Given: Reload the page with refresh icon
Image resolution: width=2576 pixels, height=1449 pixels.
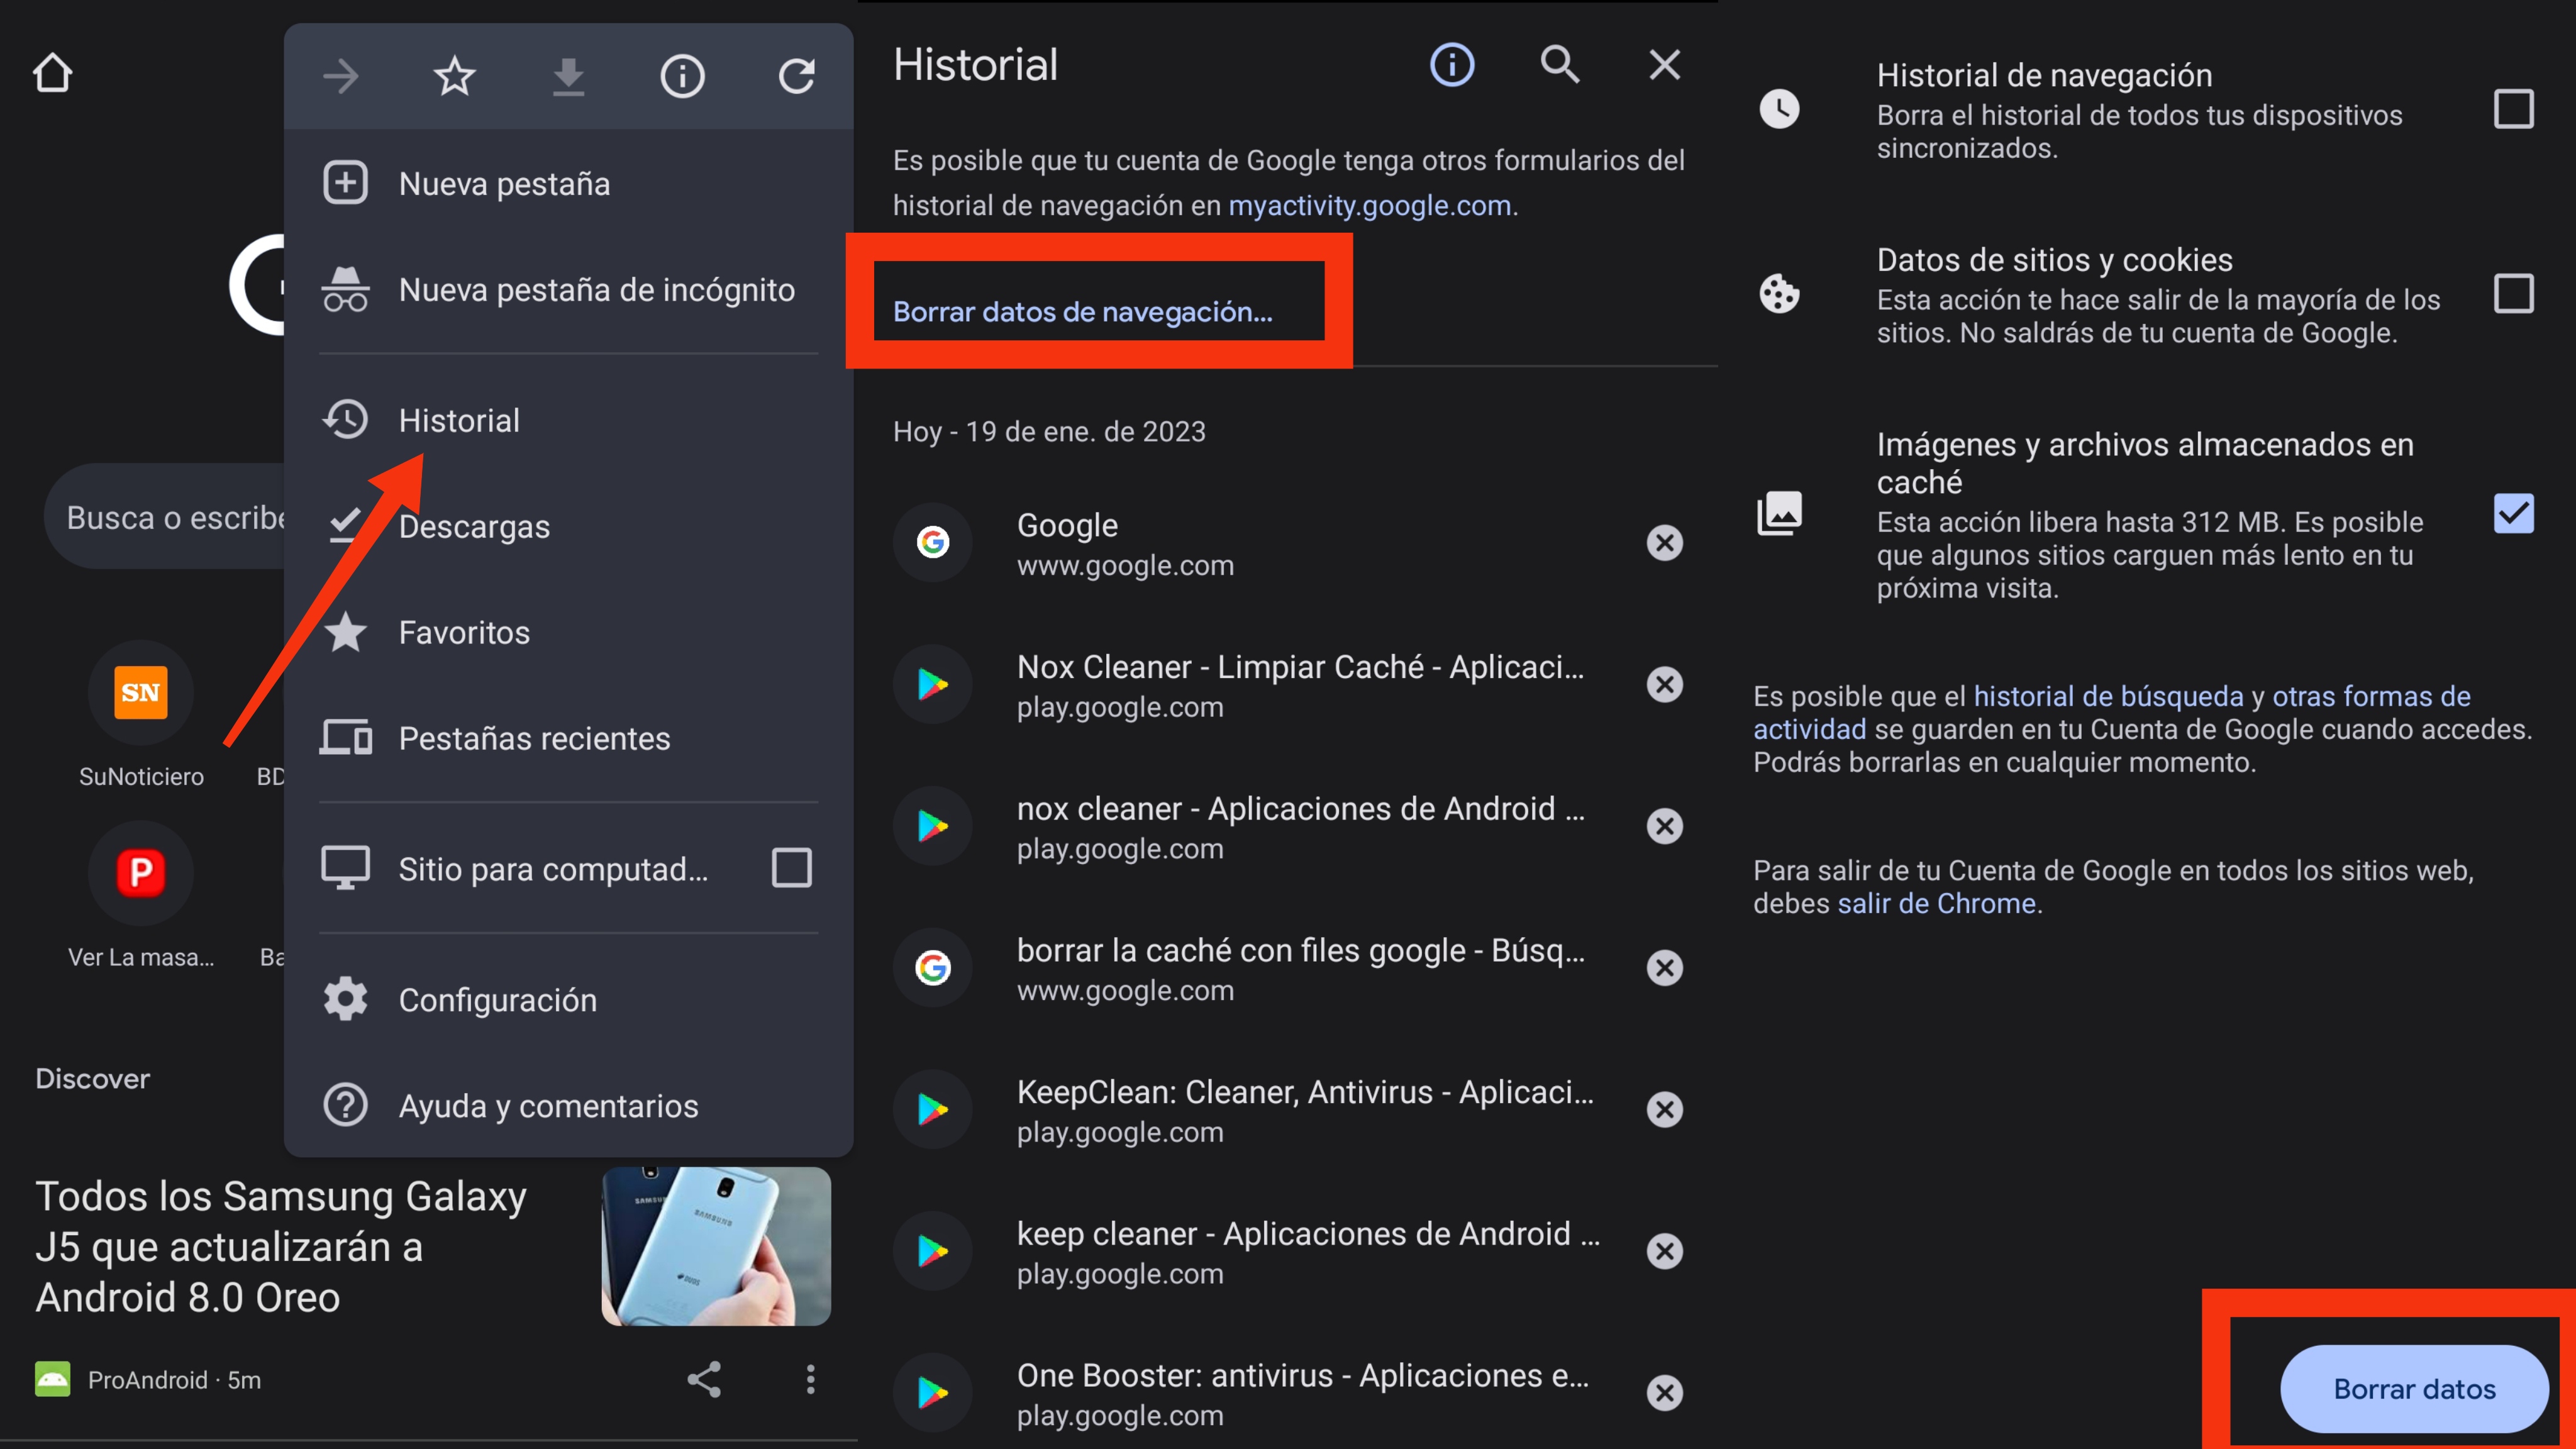Looking at the screenshot, I should 796,76.
